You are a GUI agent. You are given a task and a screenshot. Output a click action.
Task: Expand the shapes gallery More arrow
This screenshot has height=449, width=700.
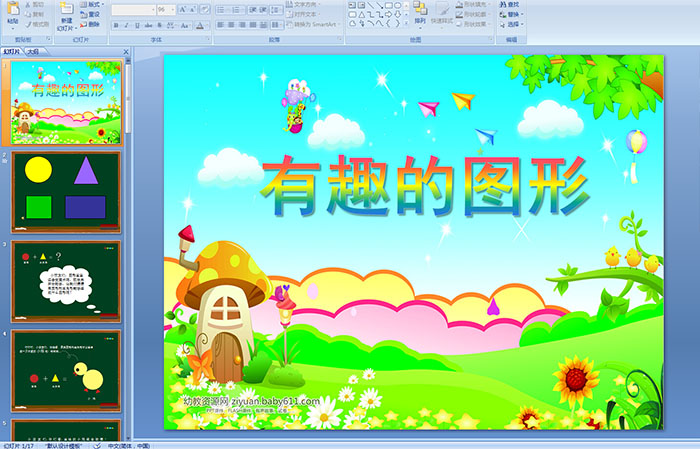point(406,23)
